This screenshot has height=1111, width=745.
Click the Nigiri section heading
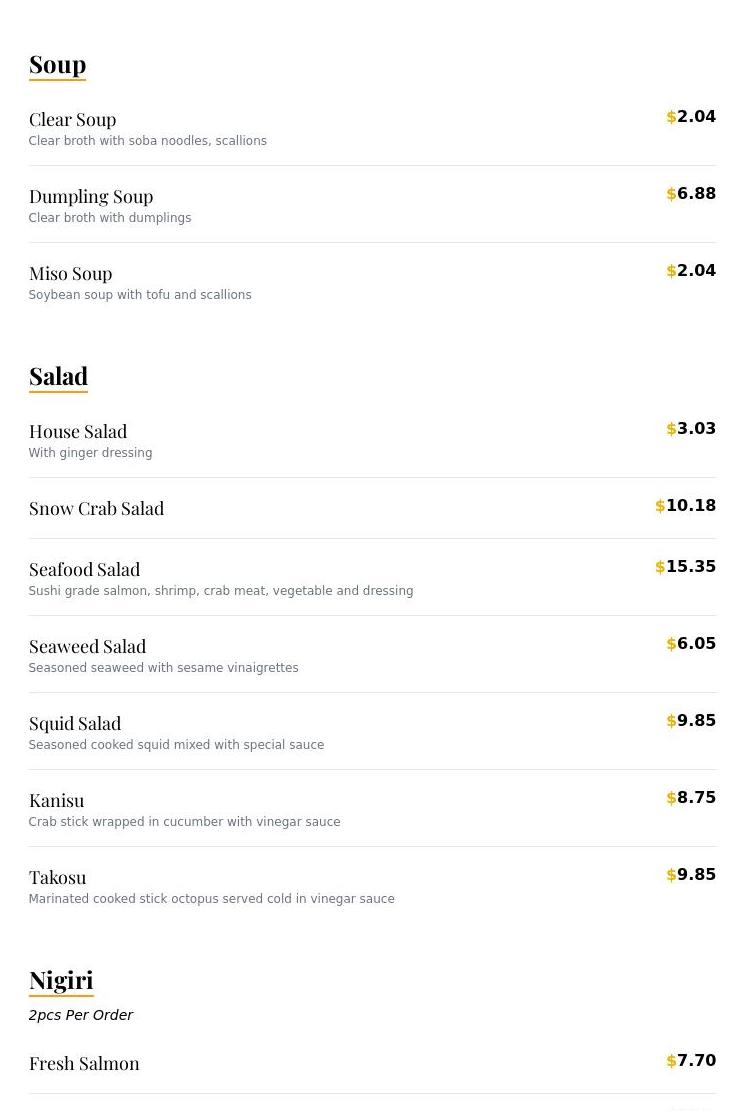point(61,981)
